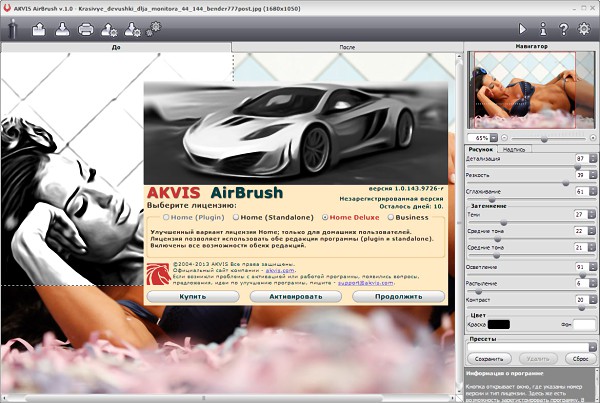
Task: Switch to the До (Before) tab
Action: (116, 47)
